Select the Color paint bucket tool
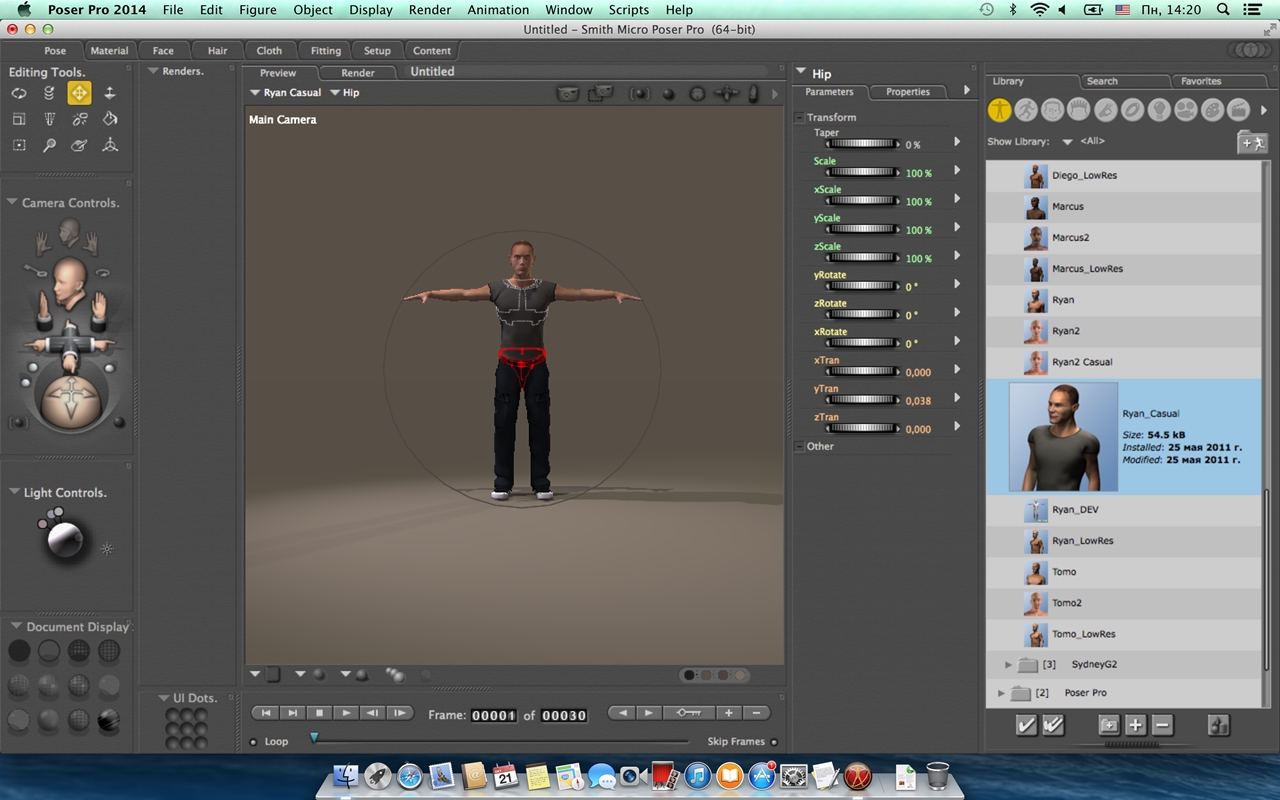The height and width of the screenshot is (800, 1280). point(110,119)
